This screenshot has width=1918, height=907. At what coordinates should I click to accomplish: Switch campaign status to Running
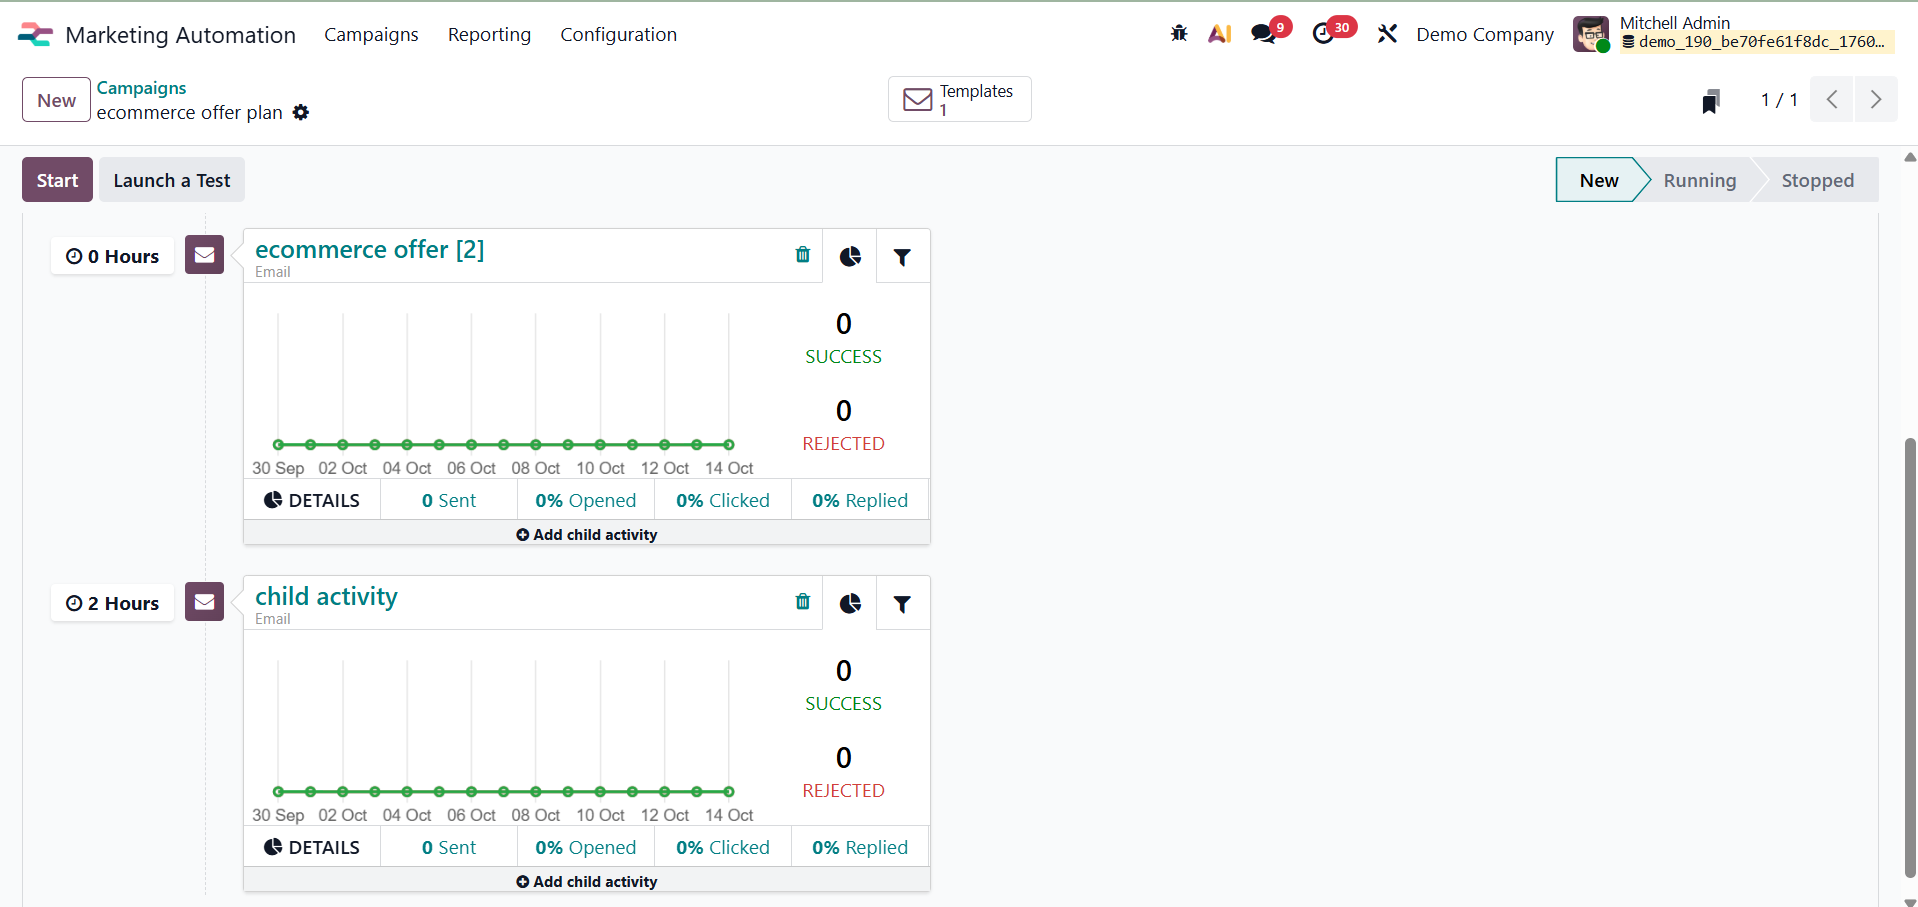click(x=1699, y=180)
